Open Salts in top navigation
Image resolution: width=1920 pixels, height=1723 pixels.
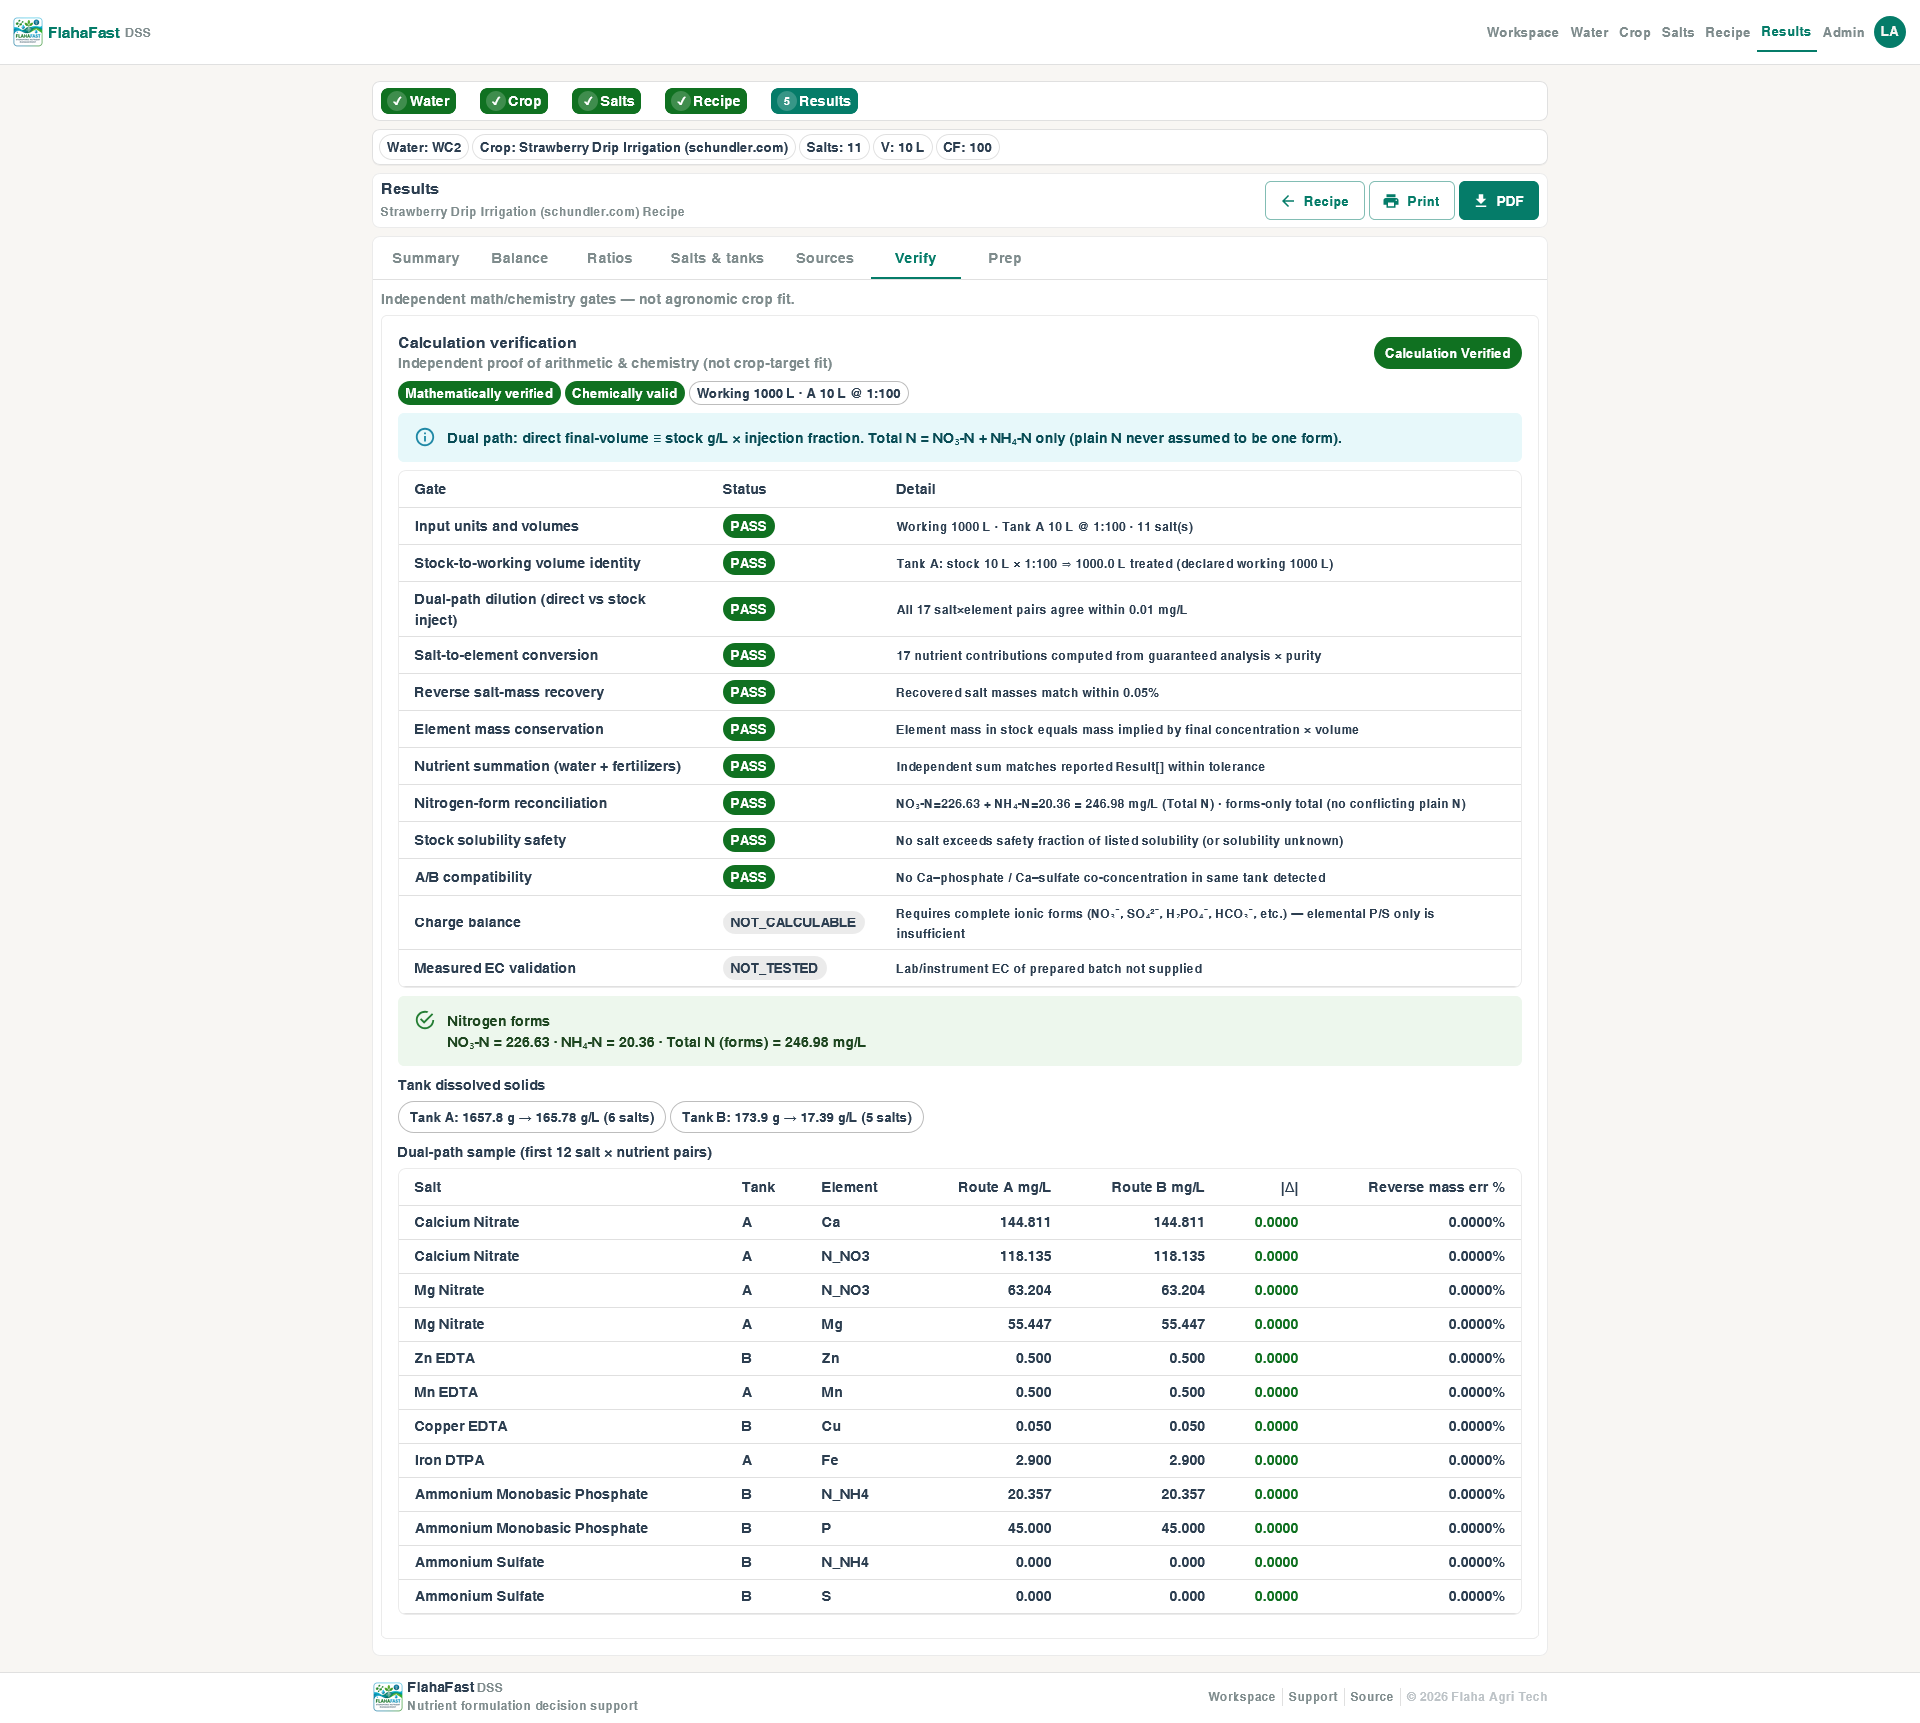tap(1677, 32)
